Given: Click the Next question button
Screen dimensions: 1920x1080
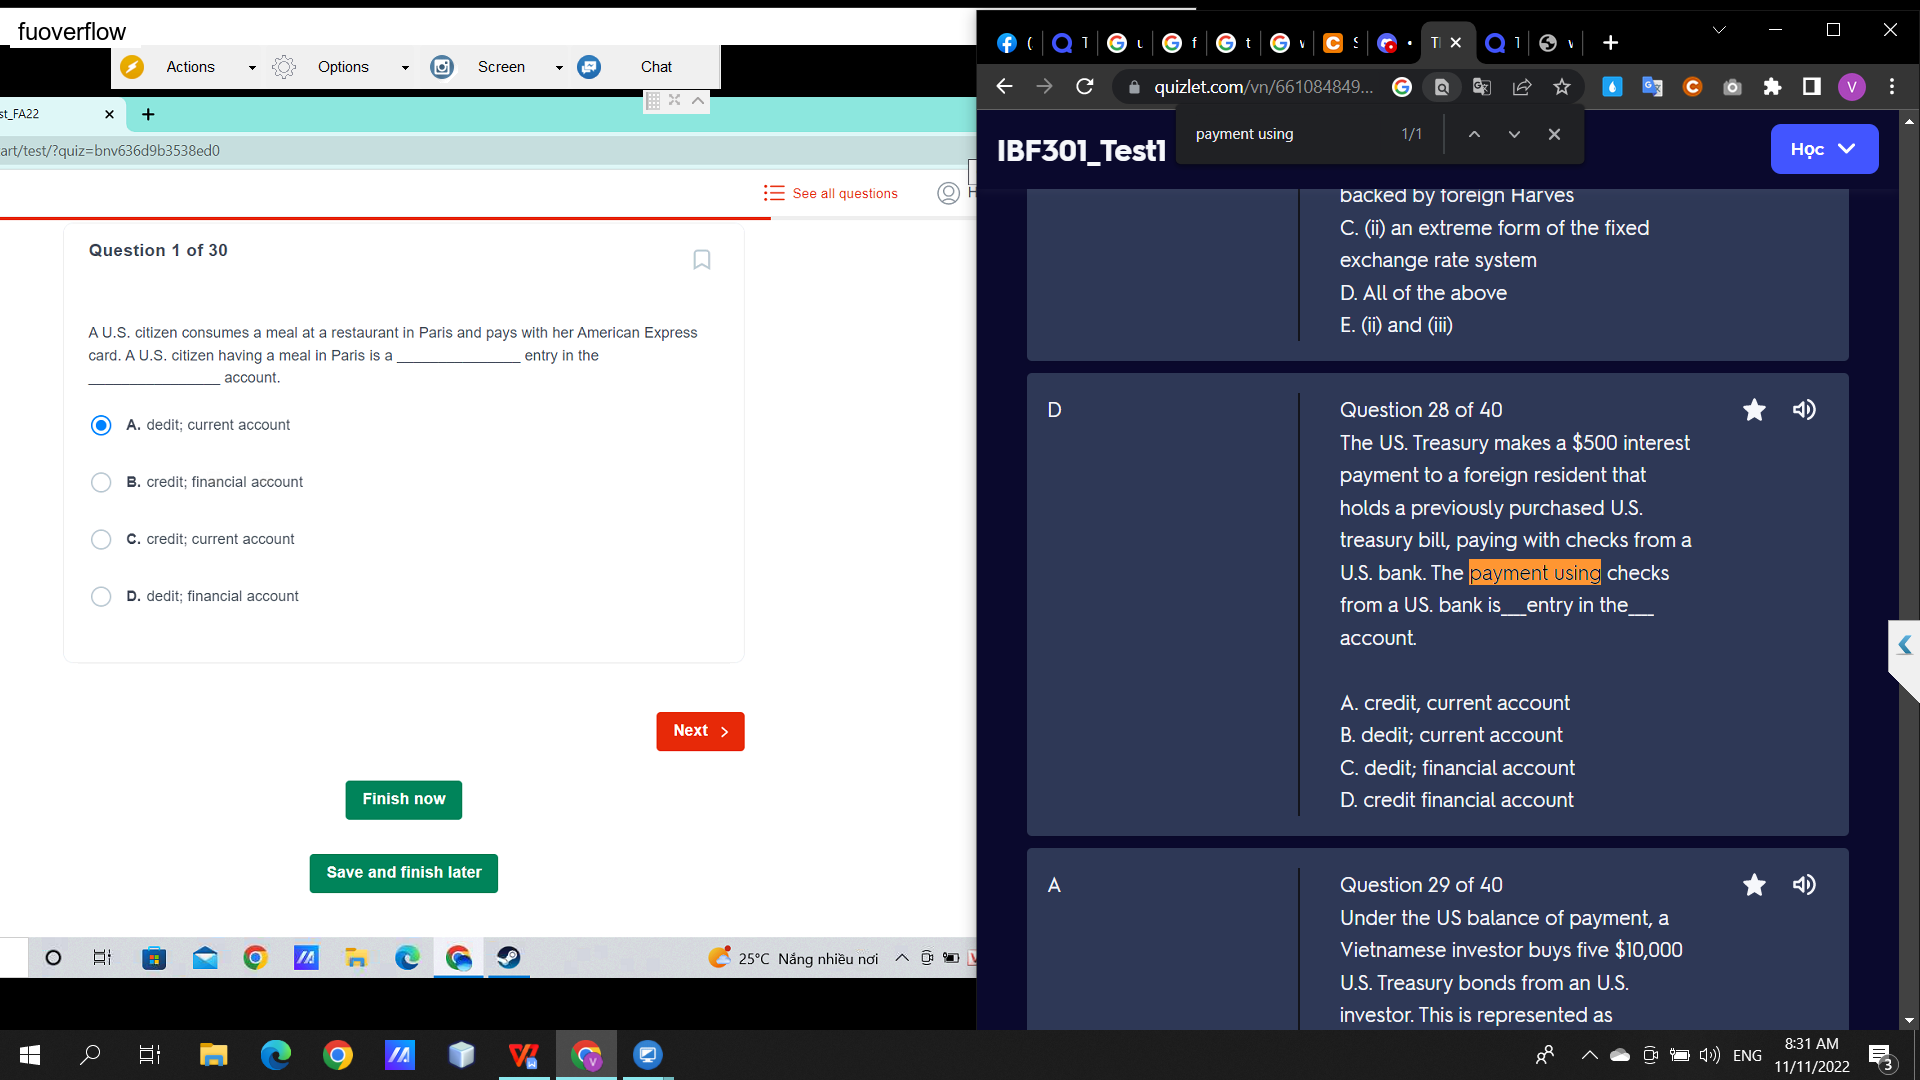Looking at the screenshot, I should [700, 731].
